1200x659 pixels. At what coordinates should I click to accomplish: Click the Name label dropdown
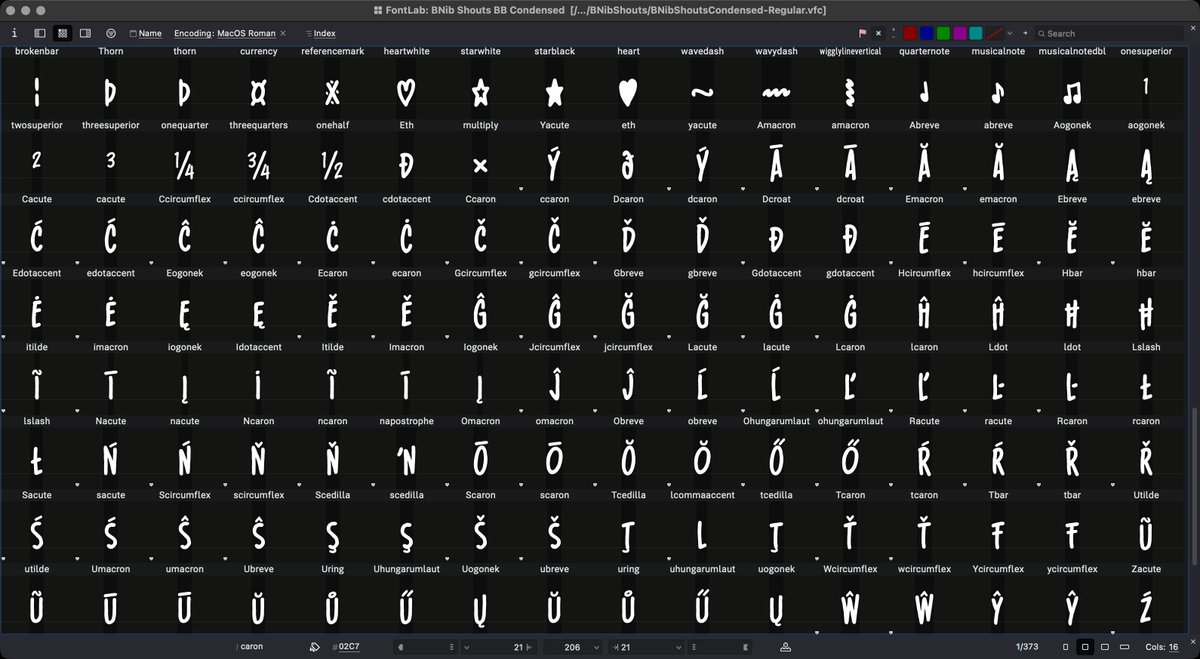[145, 33]
